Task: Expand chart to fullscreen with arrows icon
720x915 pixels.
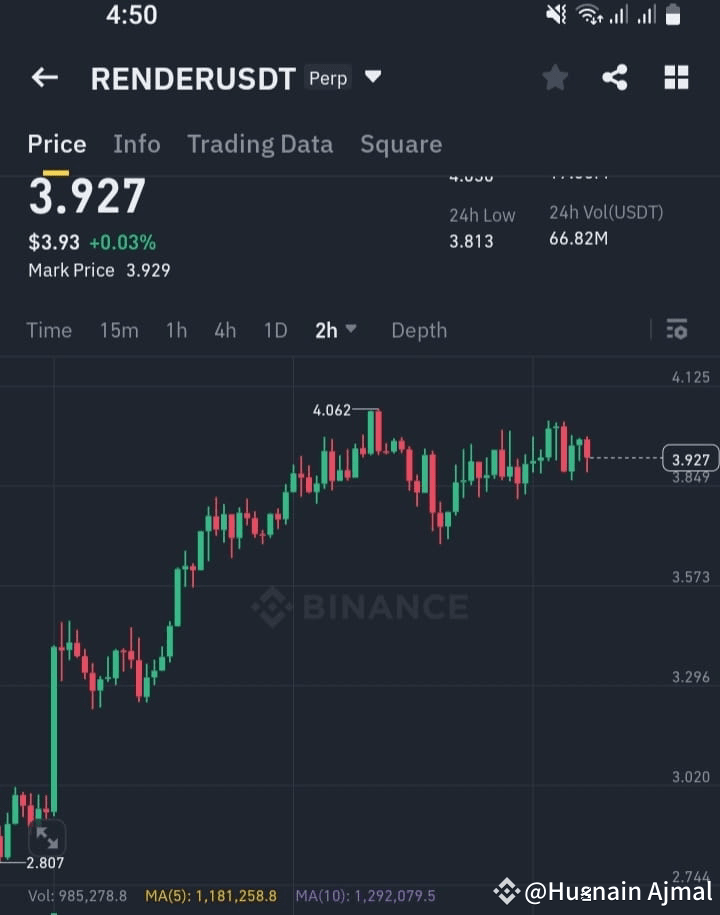Action: pyautogui.click(x=47, y=838)
